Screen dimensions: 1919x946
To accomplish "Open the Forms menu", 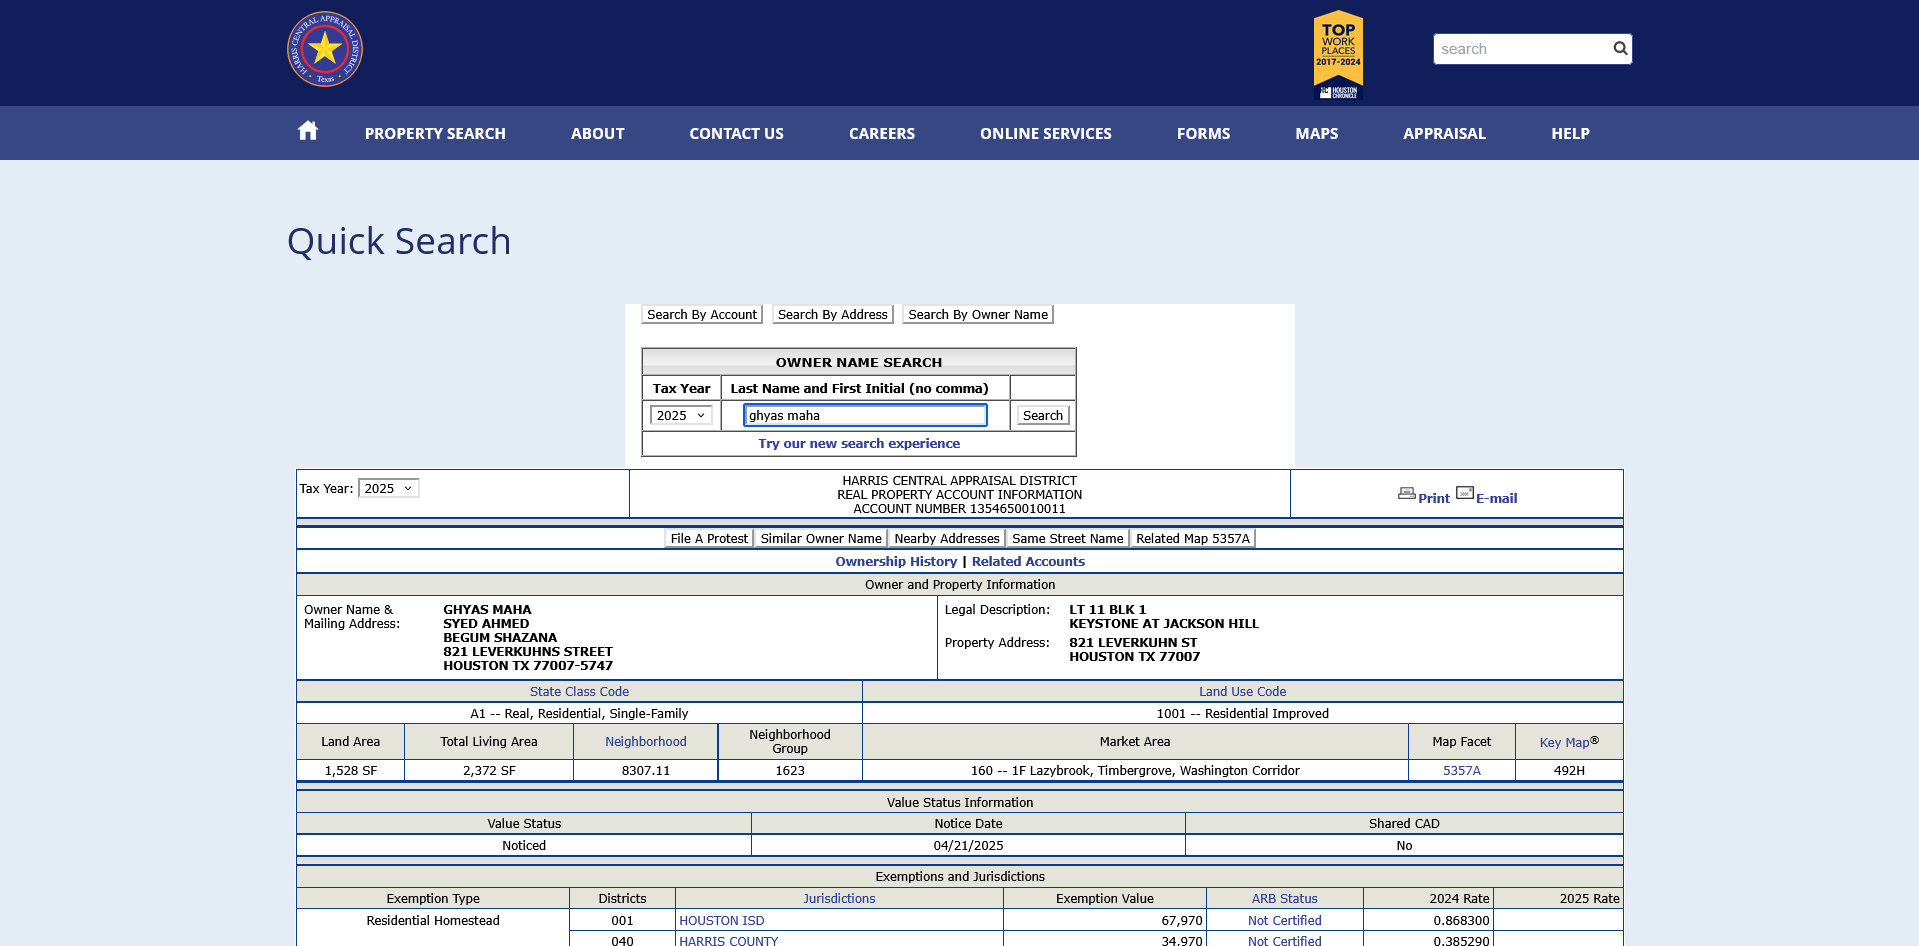I will click(1204, 134).
